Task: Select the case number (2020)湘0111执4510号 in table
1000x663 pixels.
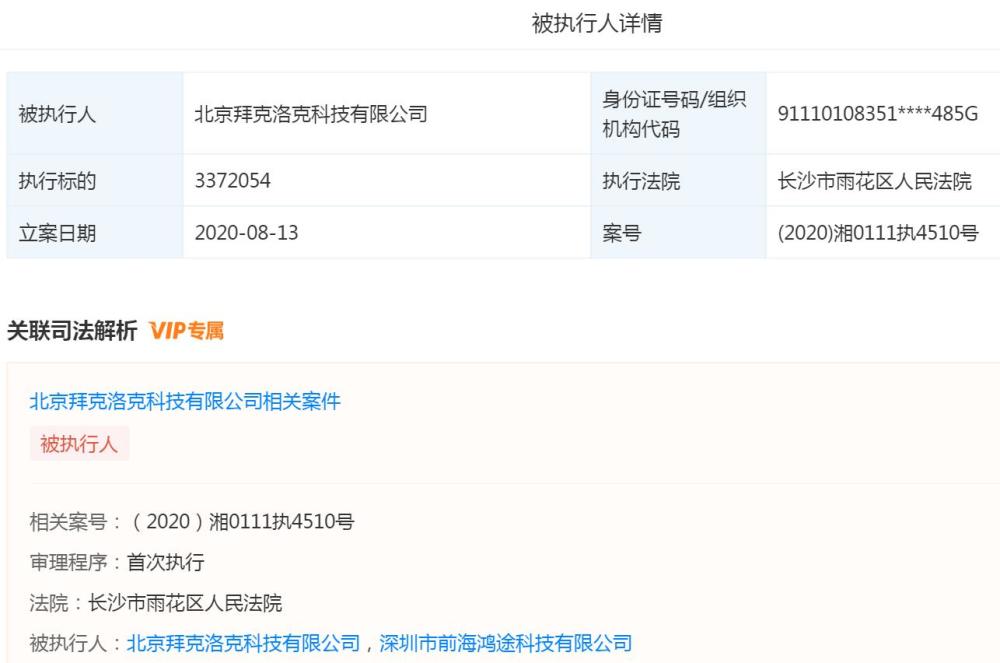Action: tap(878, 233)
